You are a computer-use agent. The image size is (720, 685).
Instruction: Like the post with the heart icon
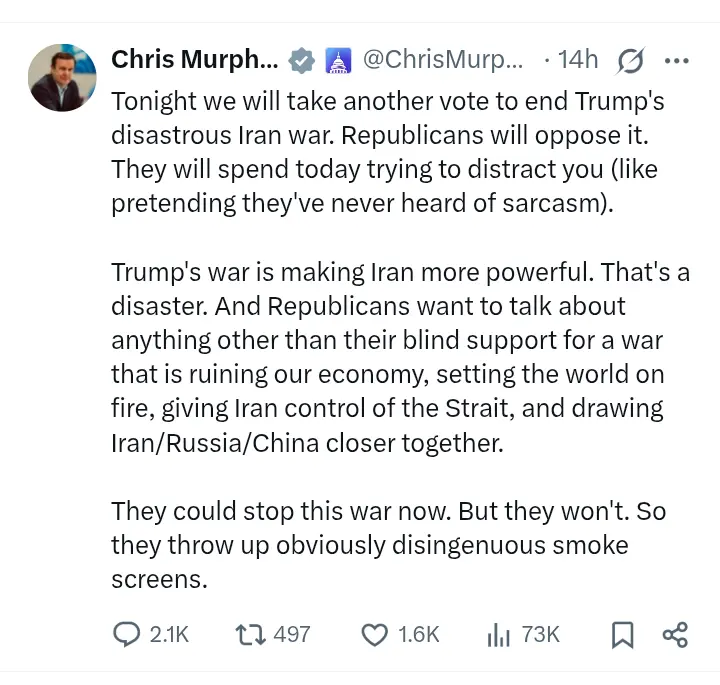click(x=374, y=634)
